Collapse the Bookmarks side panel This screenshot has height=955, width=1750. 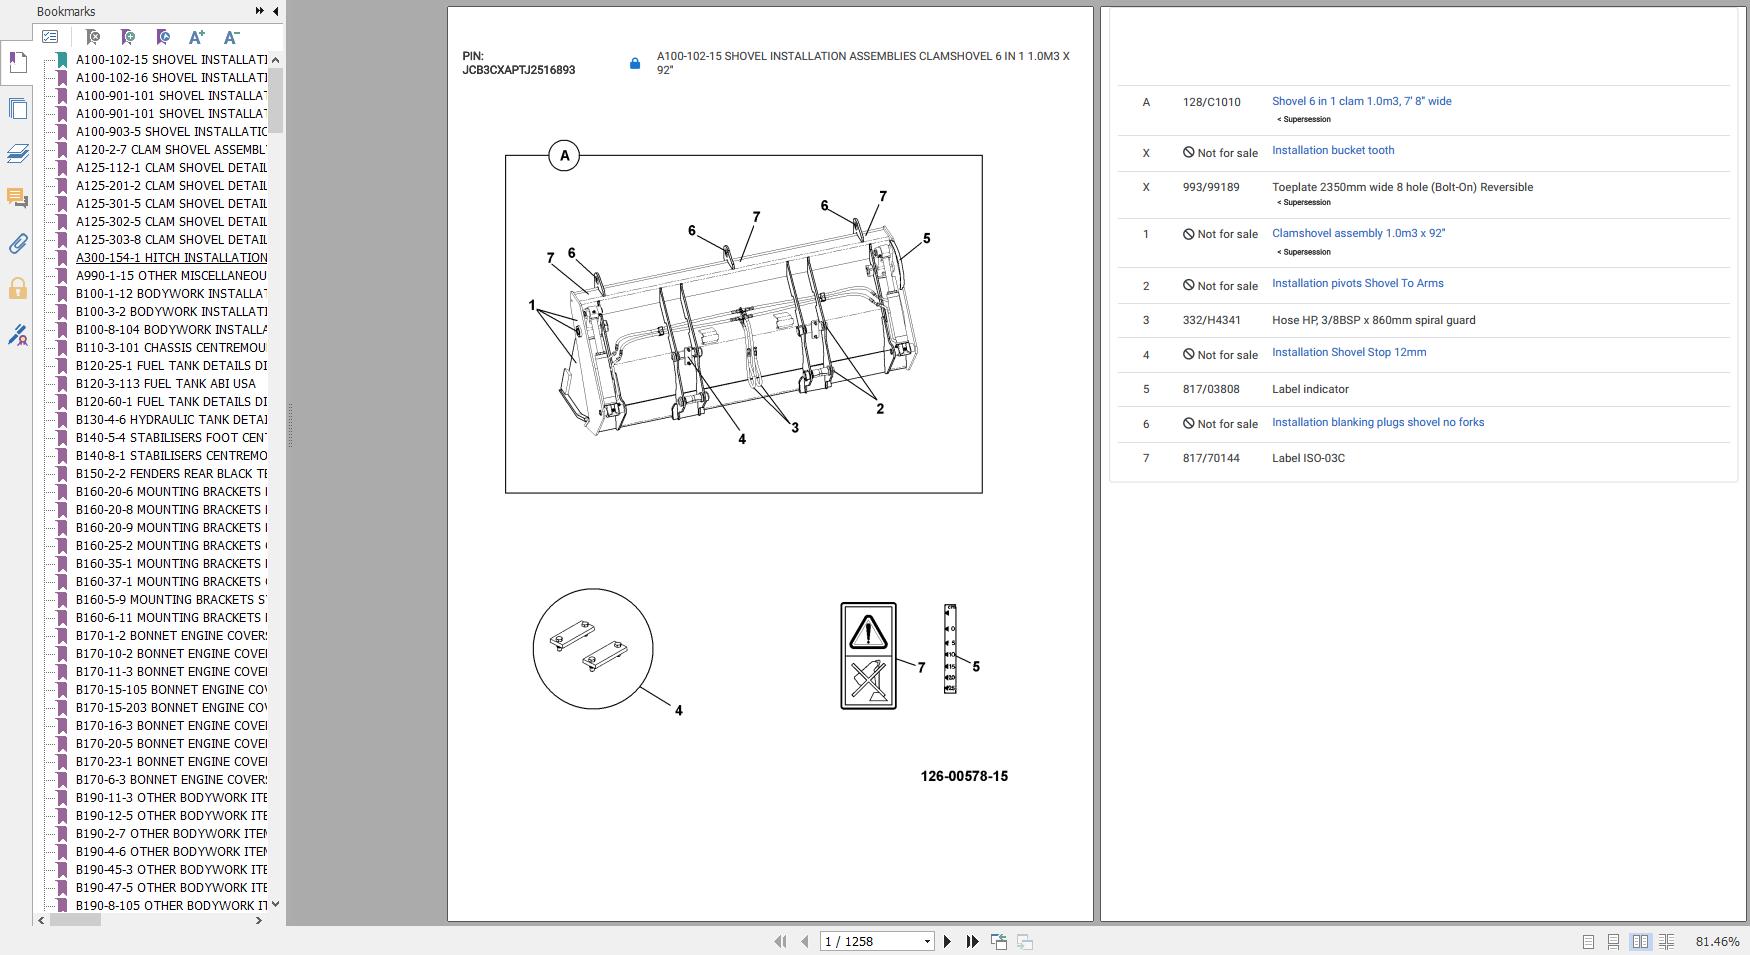[276, 11]
